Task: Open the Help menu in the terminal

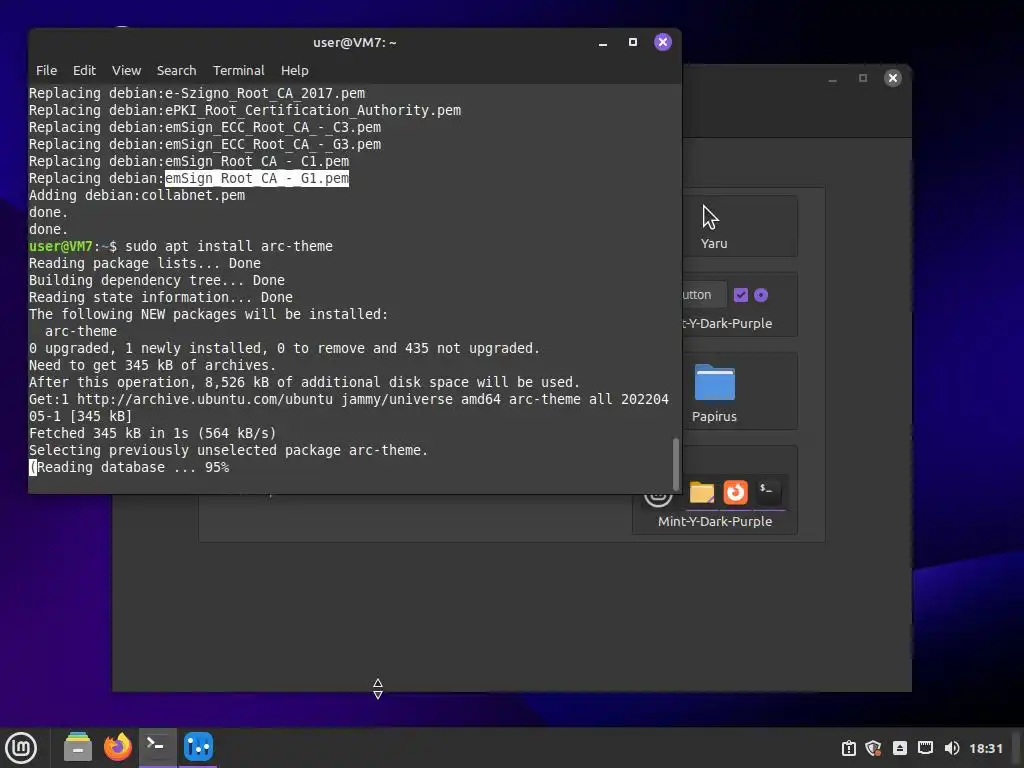Action: [295, 71]
